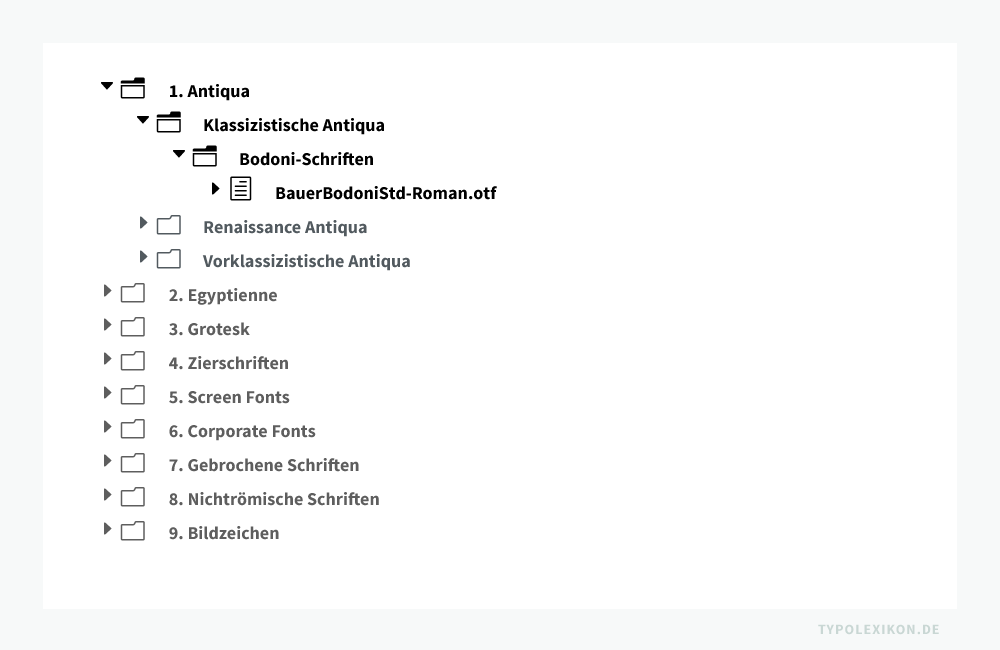Screen dimensions: 1000x650
Task: Open the TYPOLEXIKON.DE link
Action: point(878,629)
